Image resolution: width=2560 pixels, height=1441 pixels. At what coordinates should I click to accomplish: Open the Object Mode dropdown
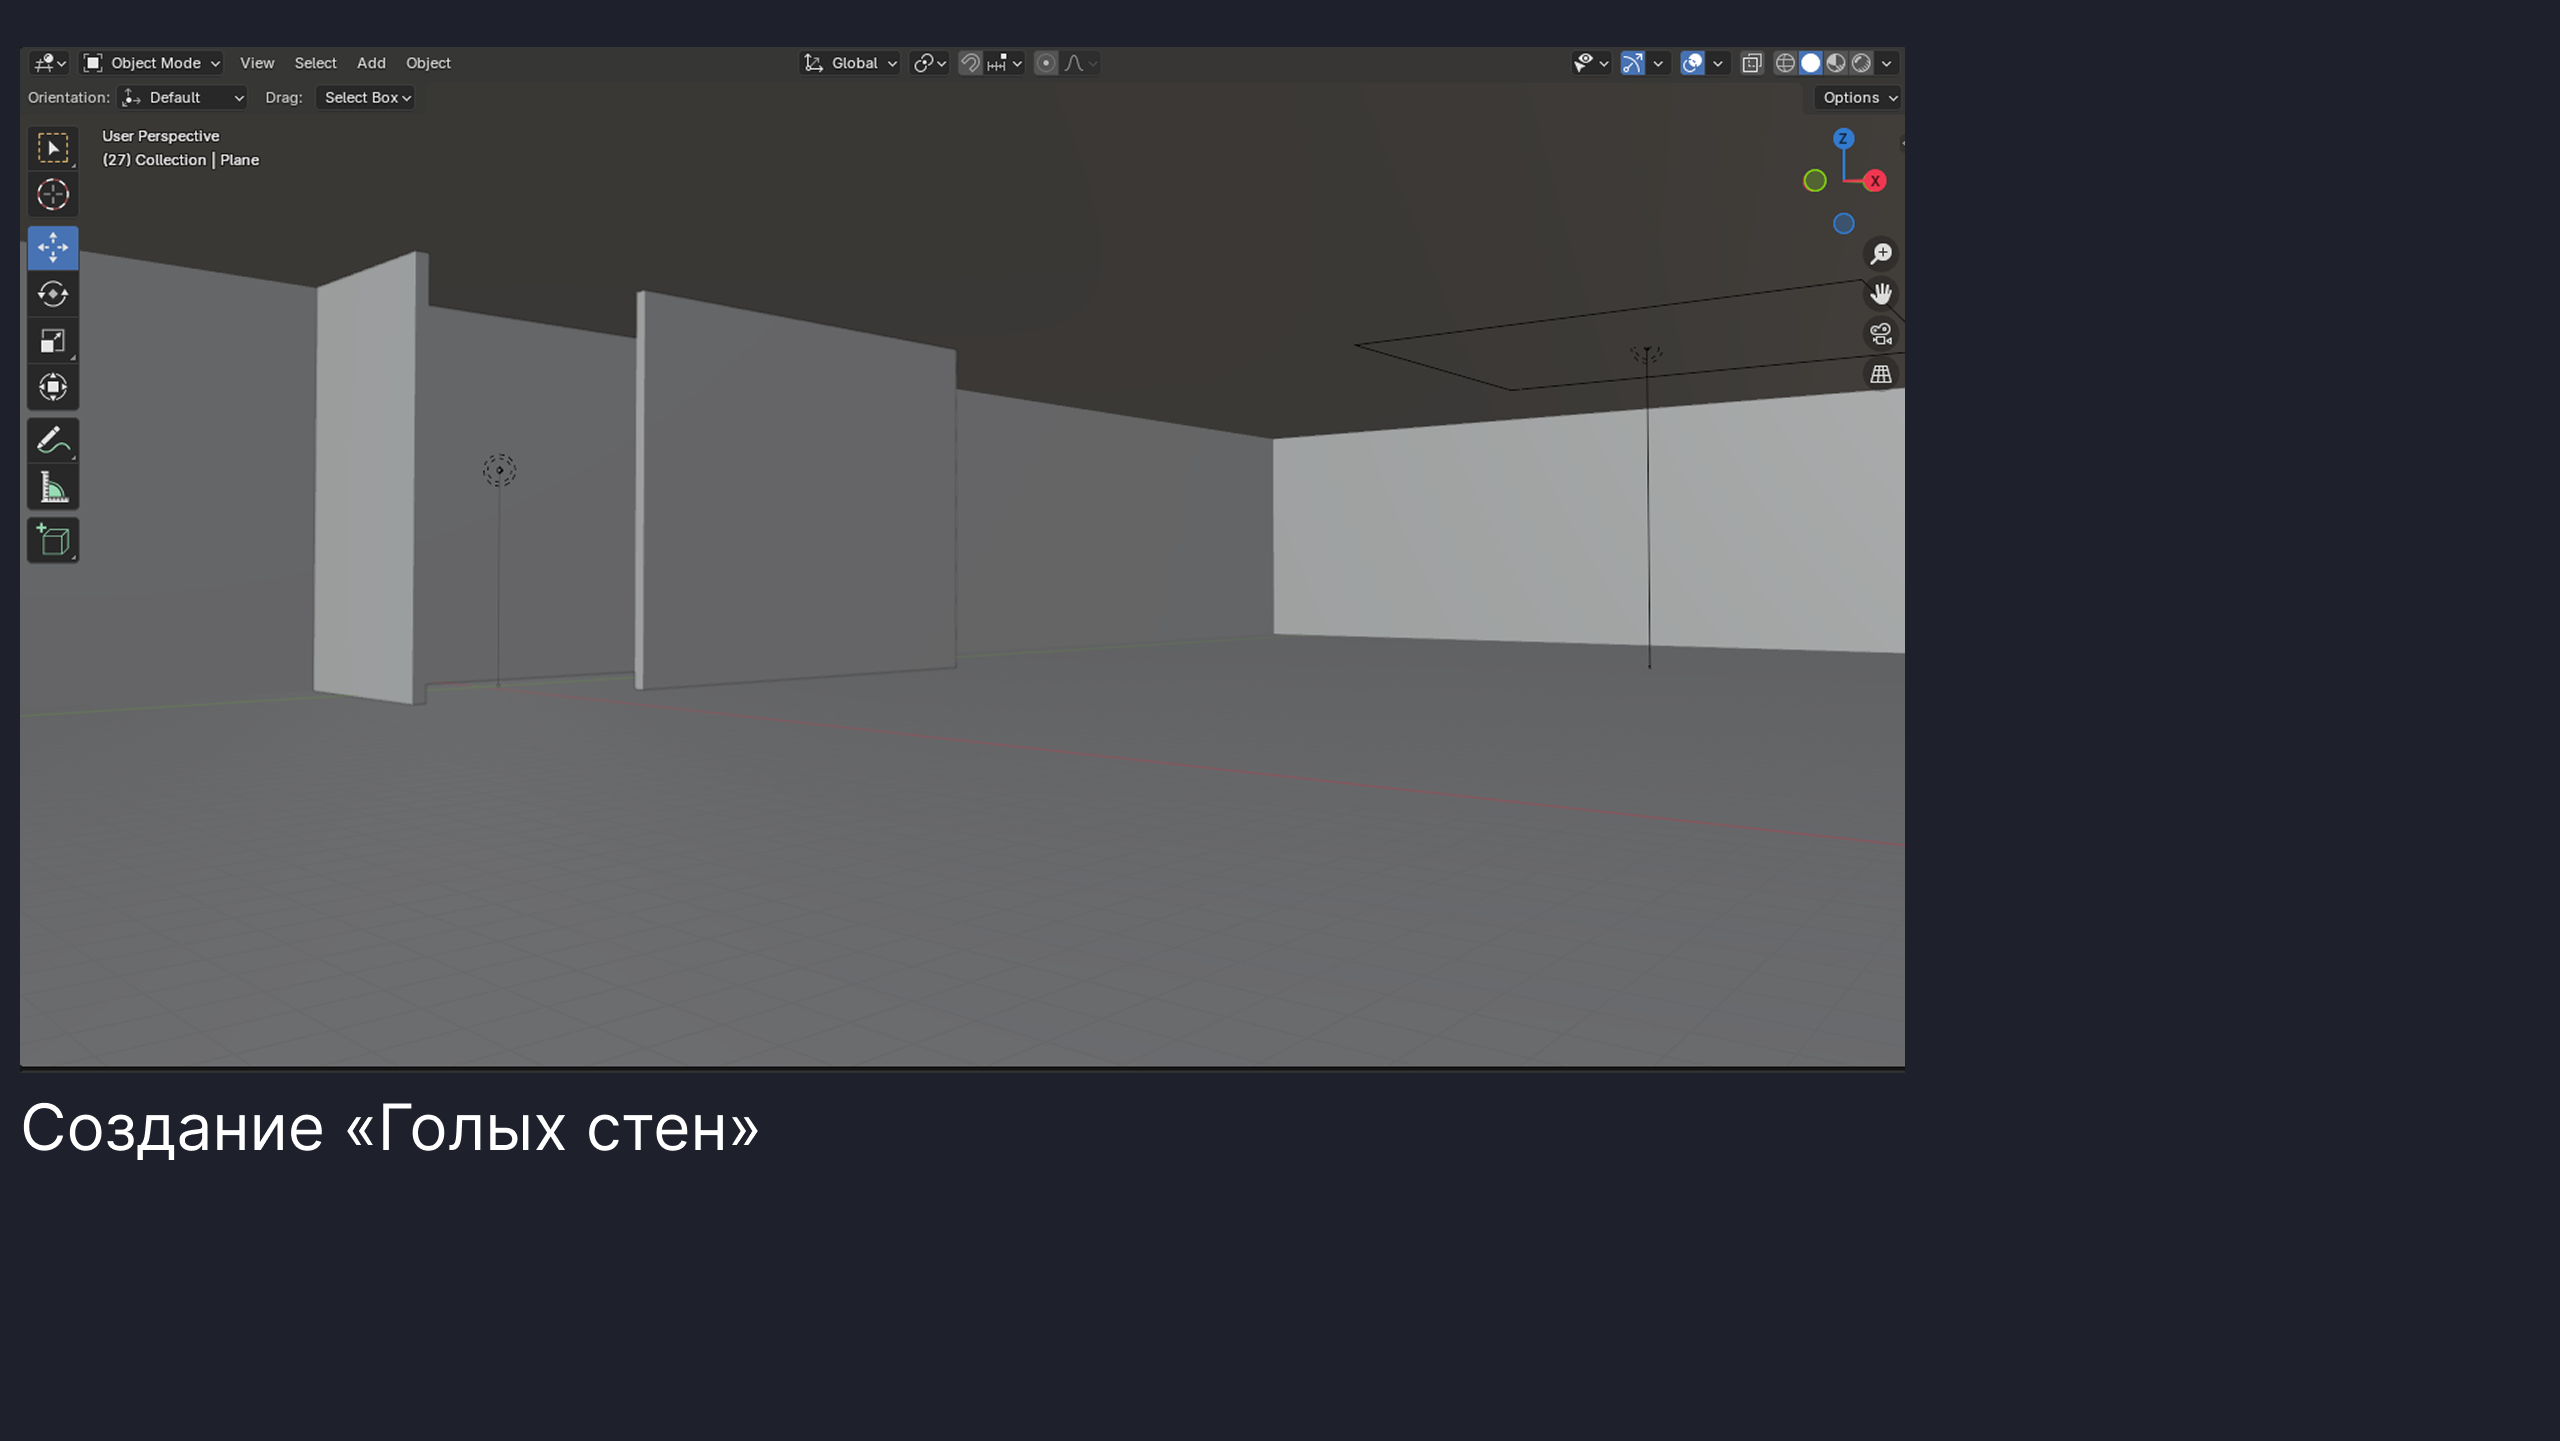point(152,63)
